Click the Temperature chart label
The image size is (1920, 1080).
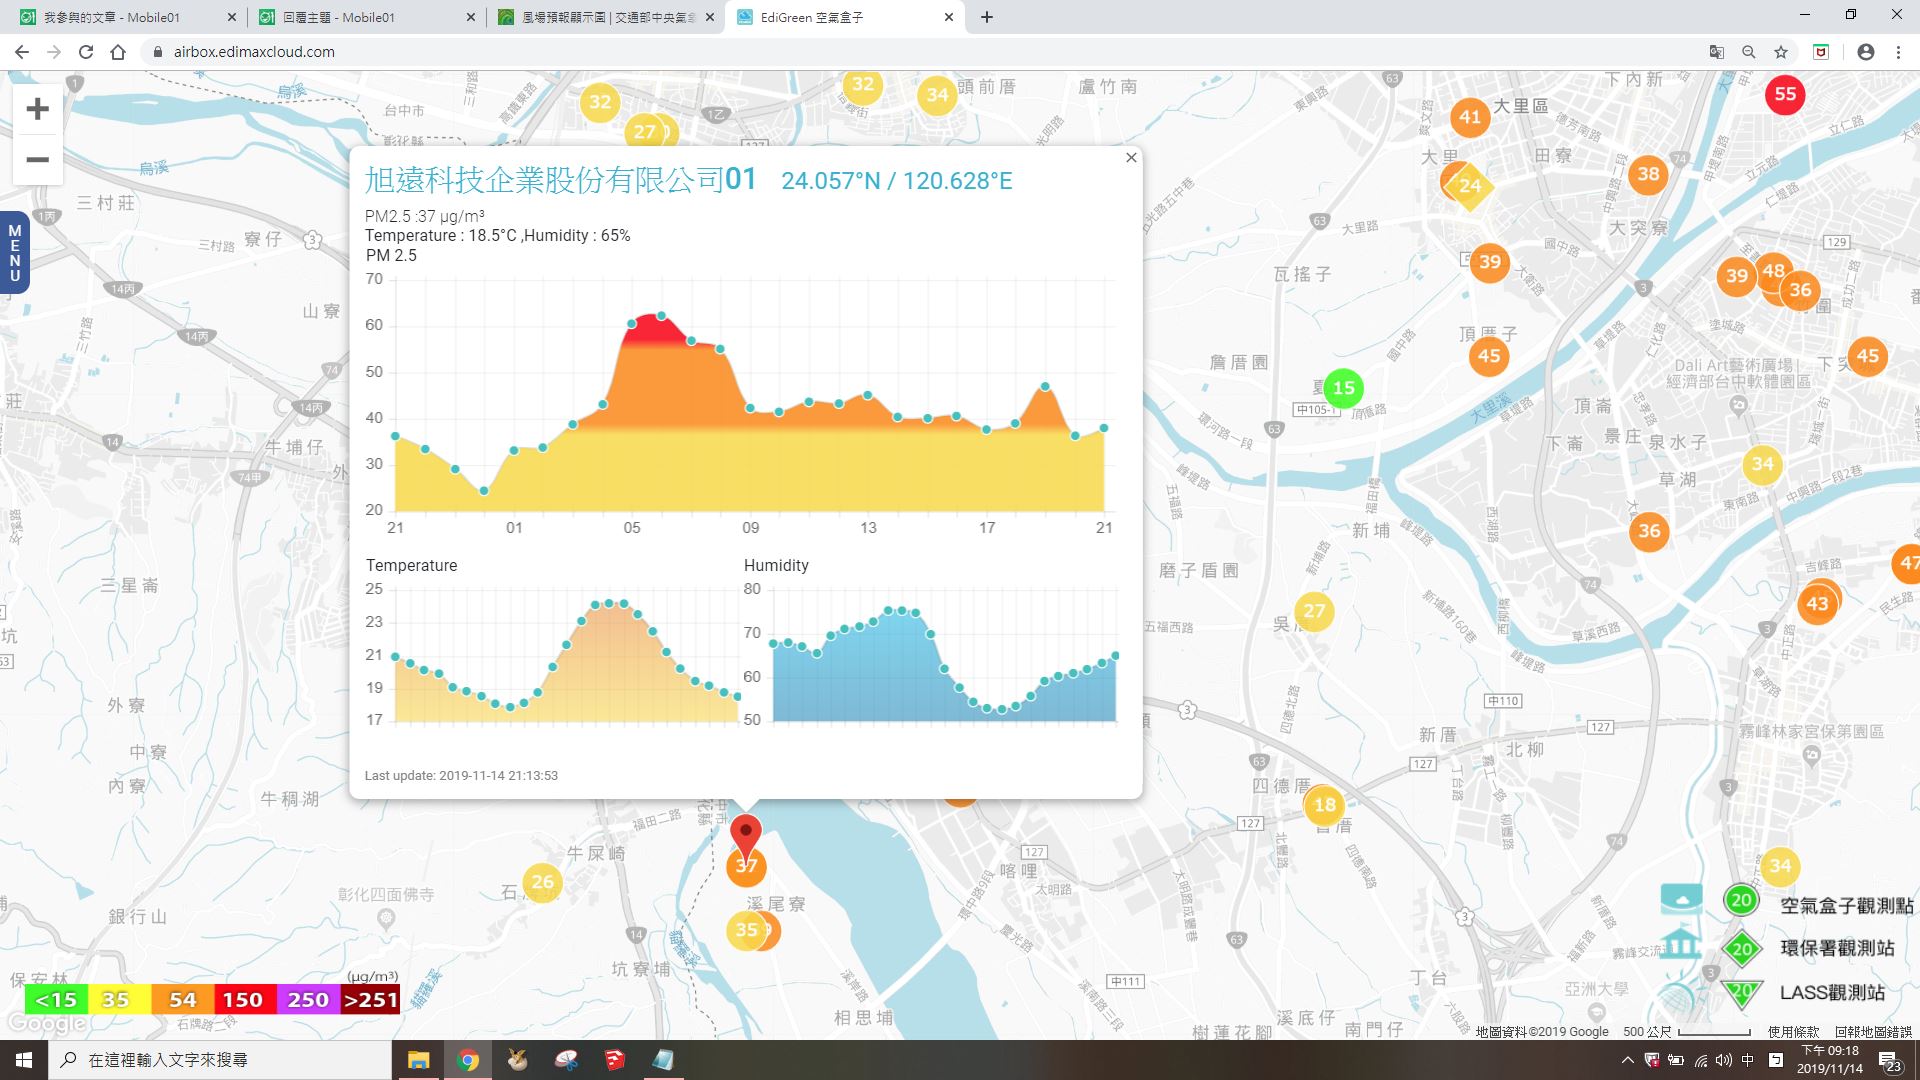411,565
